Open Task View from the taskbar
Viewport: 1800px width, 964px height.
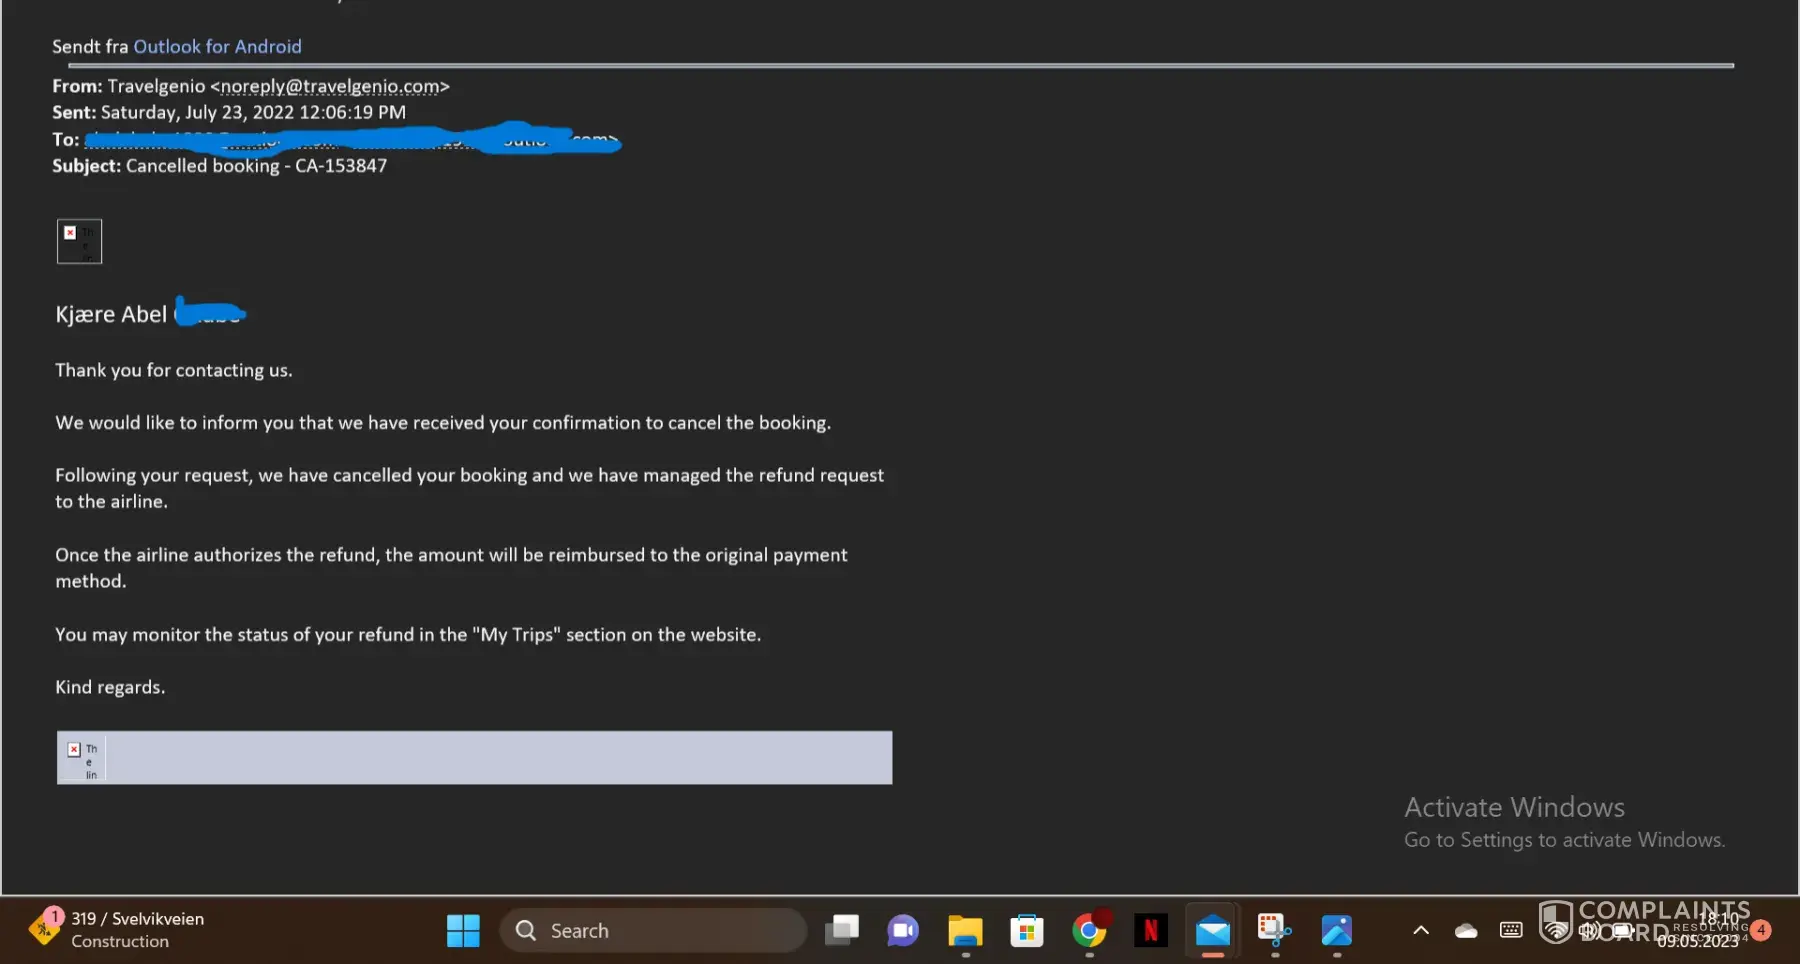tap(842, 931)
